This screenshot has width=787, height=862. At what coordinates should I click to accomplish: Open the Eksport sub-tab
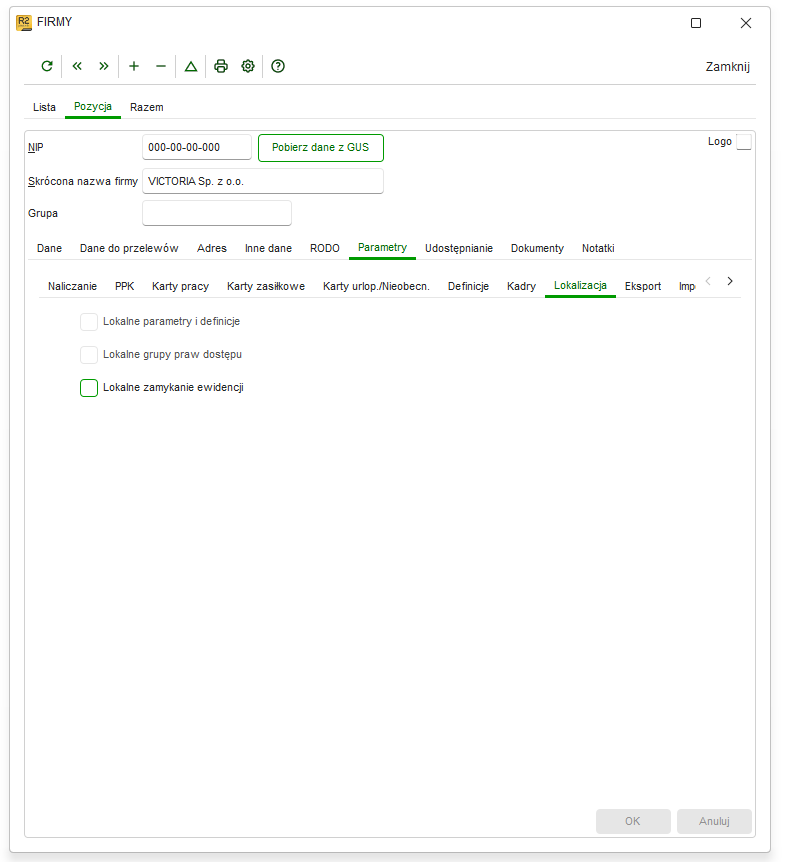(x=643, y=286)
